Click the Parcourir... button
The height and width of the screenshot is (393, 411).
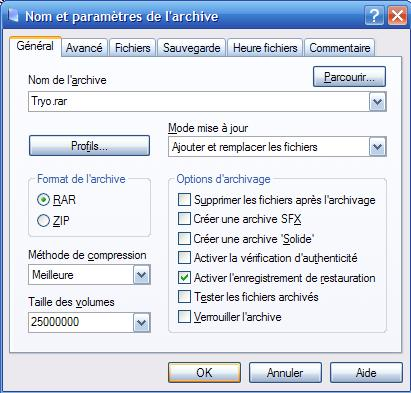coord(349,77)
